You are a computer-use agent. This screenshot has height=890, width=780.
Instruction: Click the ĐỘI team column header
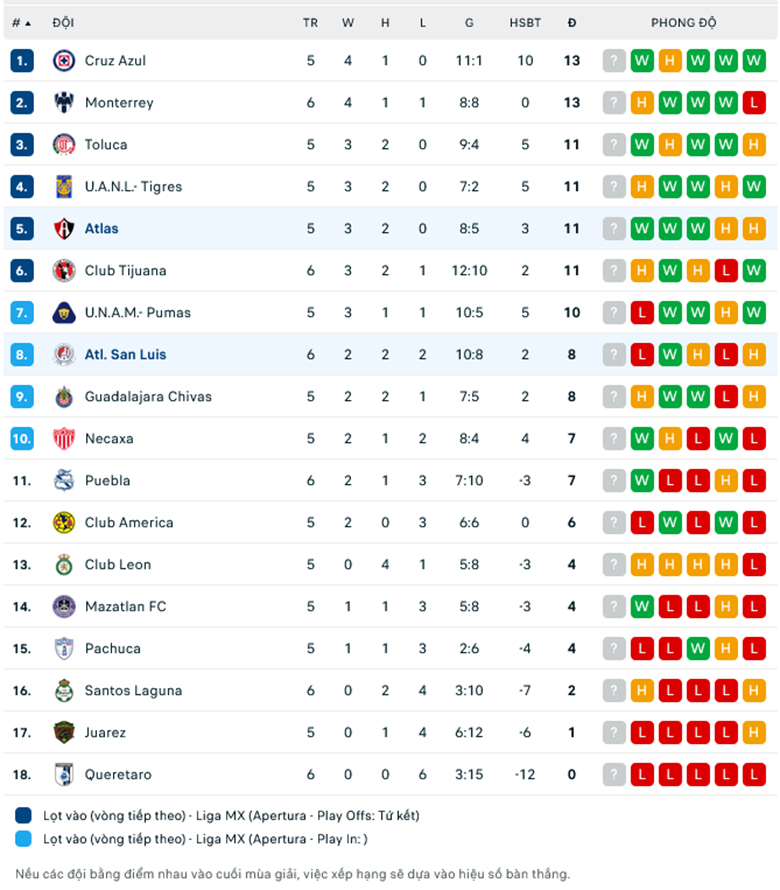63,23
